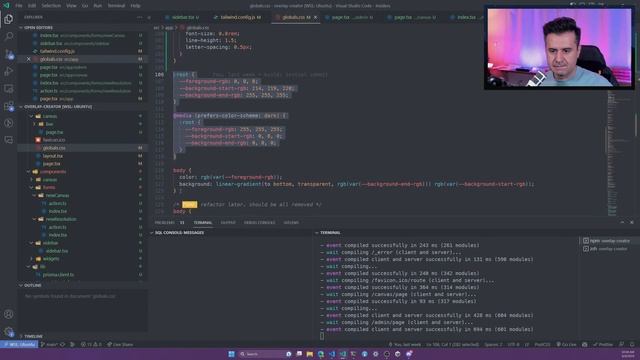Screen dimensions: 640x360
Task: Open the Explorer view in activity bar
Action: point(9,19)
